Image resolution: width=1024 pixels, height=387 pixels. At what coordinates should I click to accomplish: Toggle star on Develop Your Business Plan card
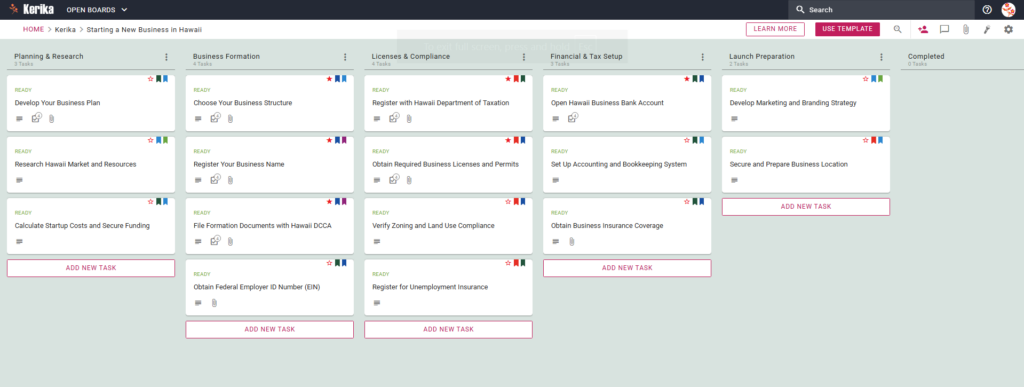tap(150, 79)
